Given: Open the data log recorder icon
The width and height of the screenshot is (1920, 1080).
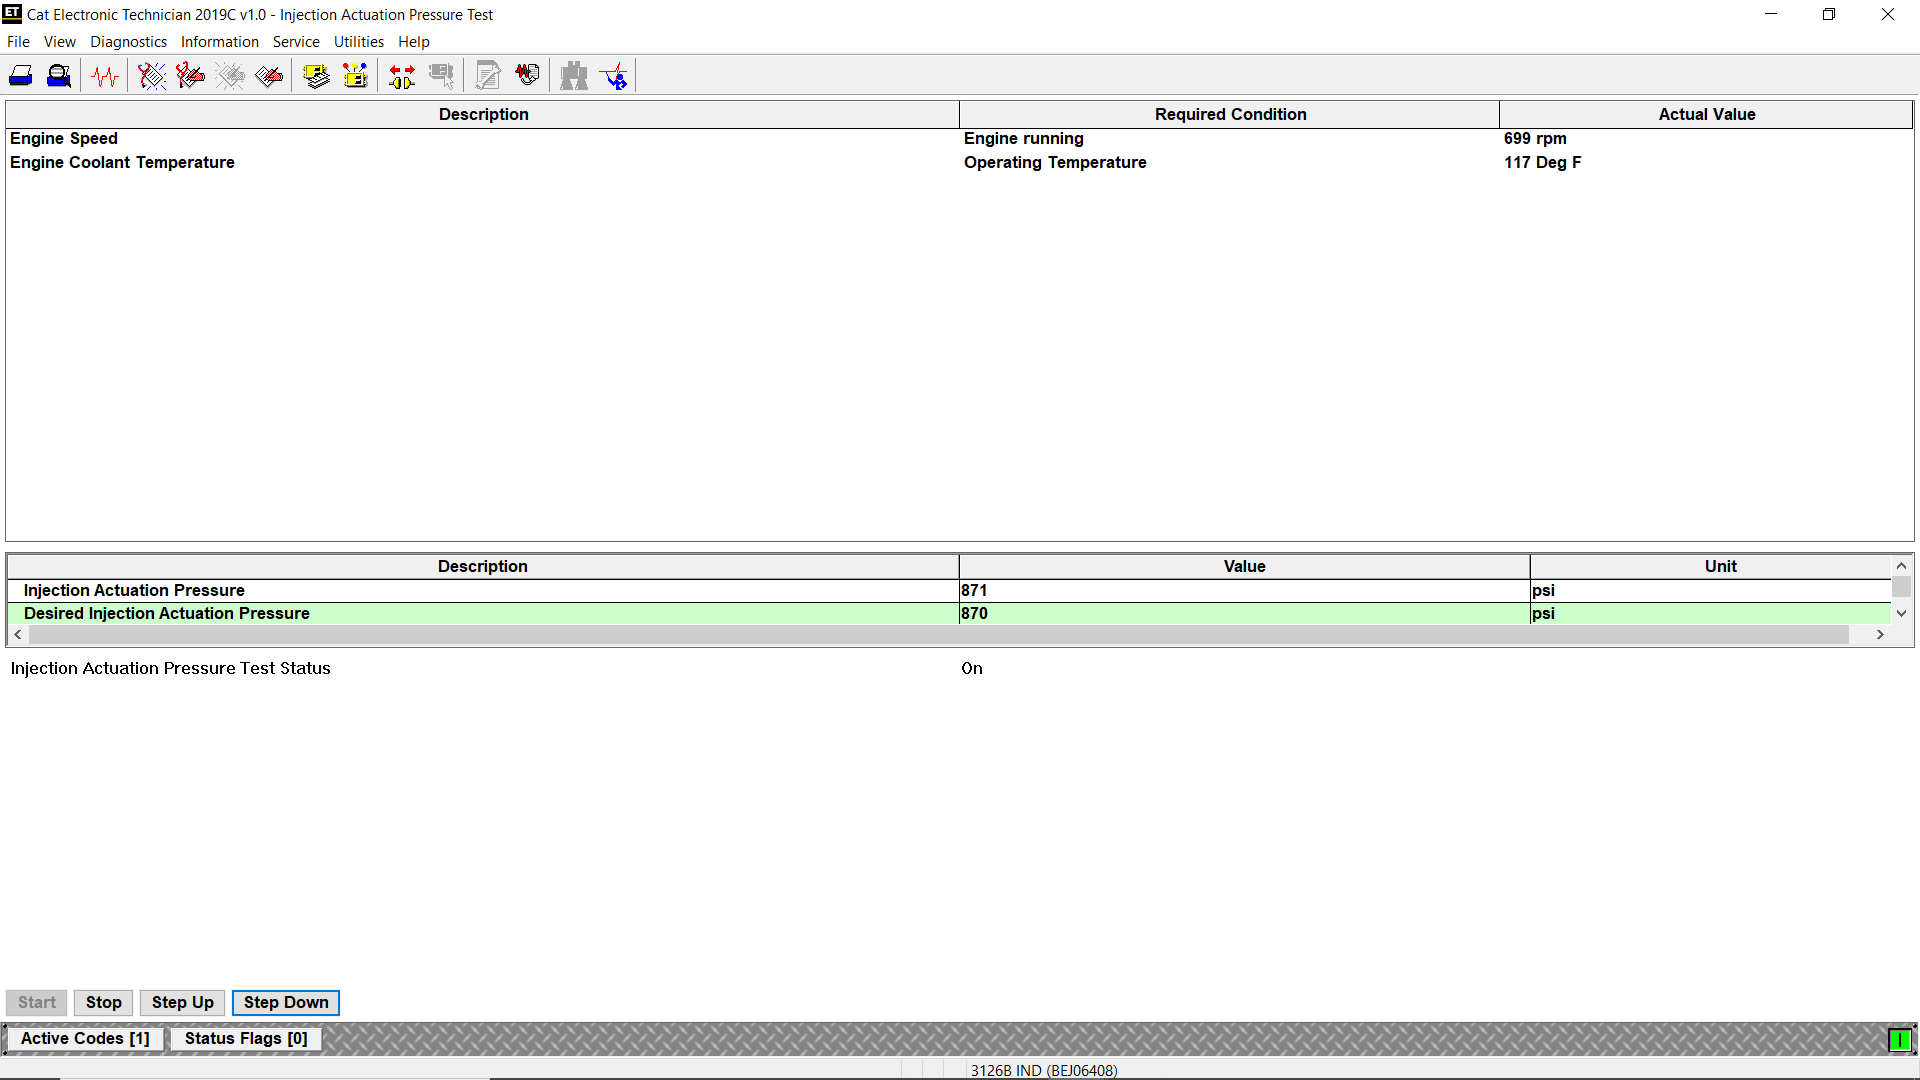Looking at the screenshot, I should [527, 76].
